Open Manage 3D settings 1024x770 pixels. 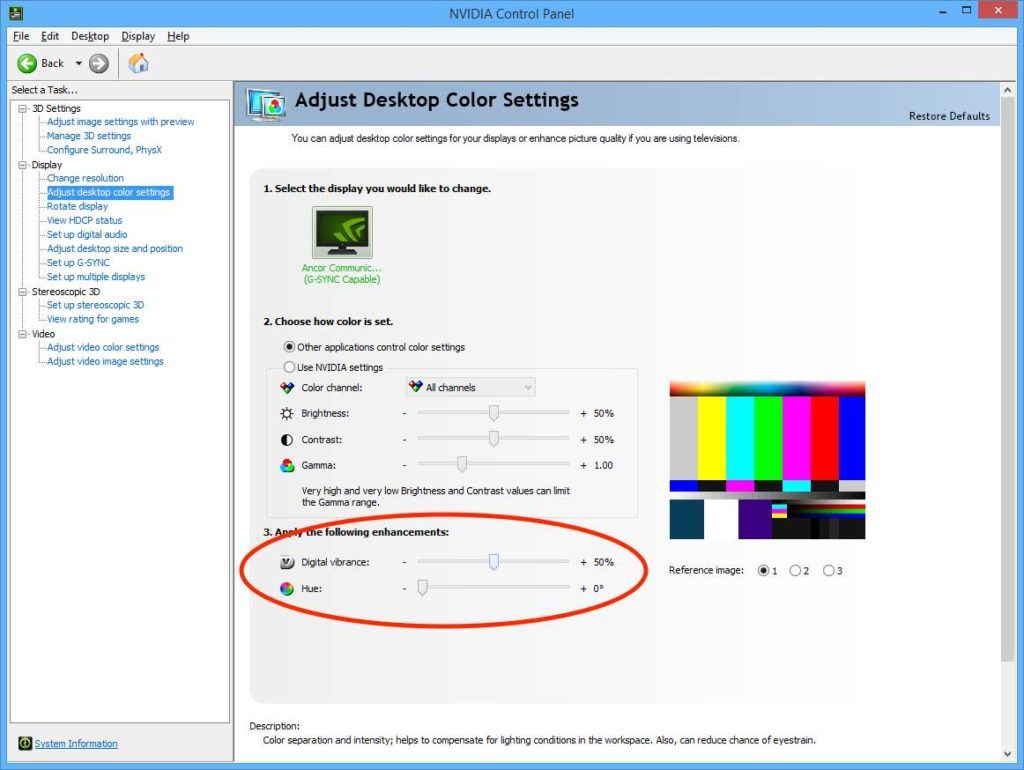click(x=88, y=136)
